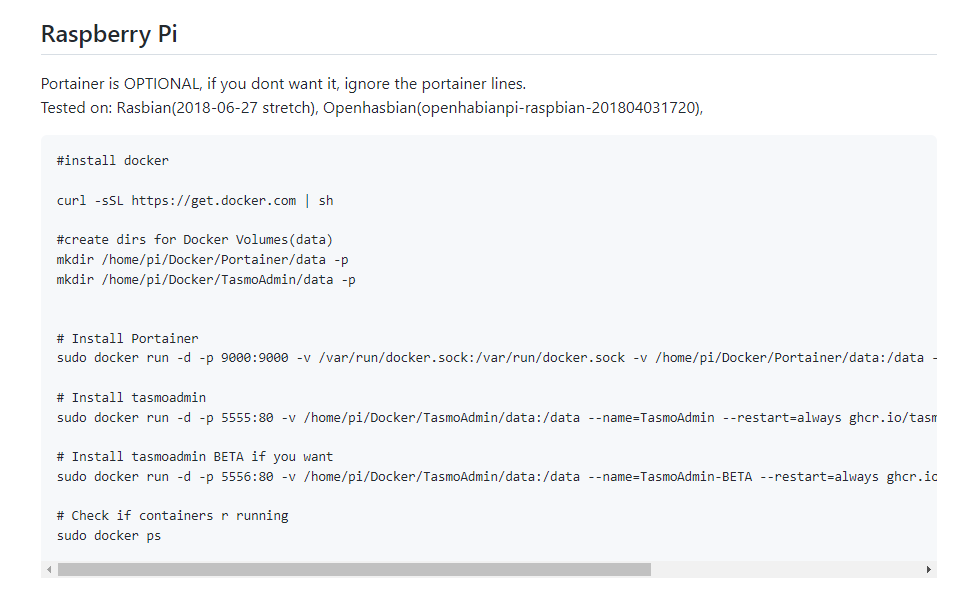The width and height of the screenshot is (967, 612).
Task: Select the sudo docker ps command
Action: tap(111, 535)
